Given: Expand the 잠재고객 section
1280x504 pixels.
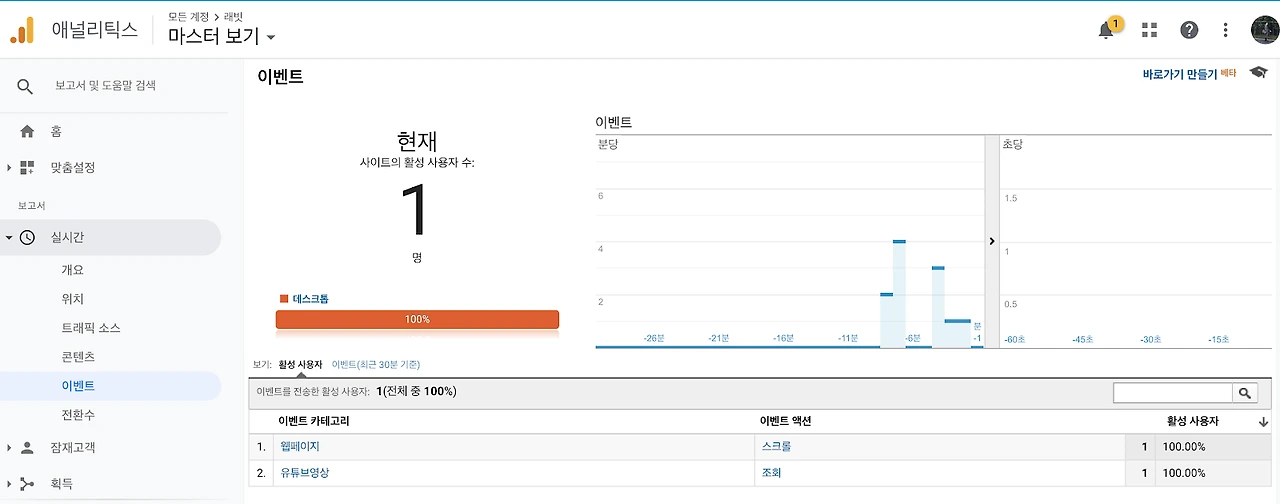Looking at the screenshot, I should (x=9, y=448).
